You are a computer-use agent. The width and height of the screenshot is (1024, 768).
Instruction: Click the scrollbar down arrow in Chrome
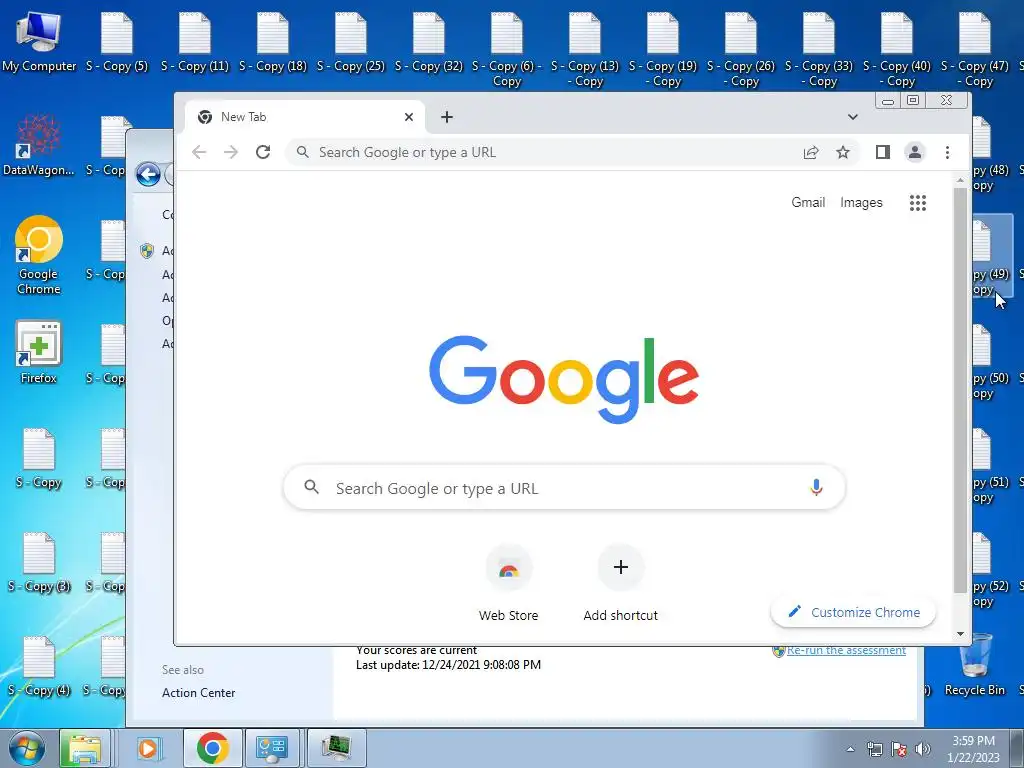[960, 633]
